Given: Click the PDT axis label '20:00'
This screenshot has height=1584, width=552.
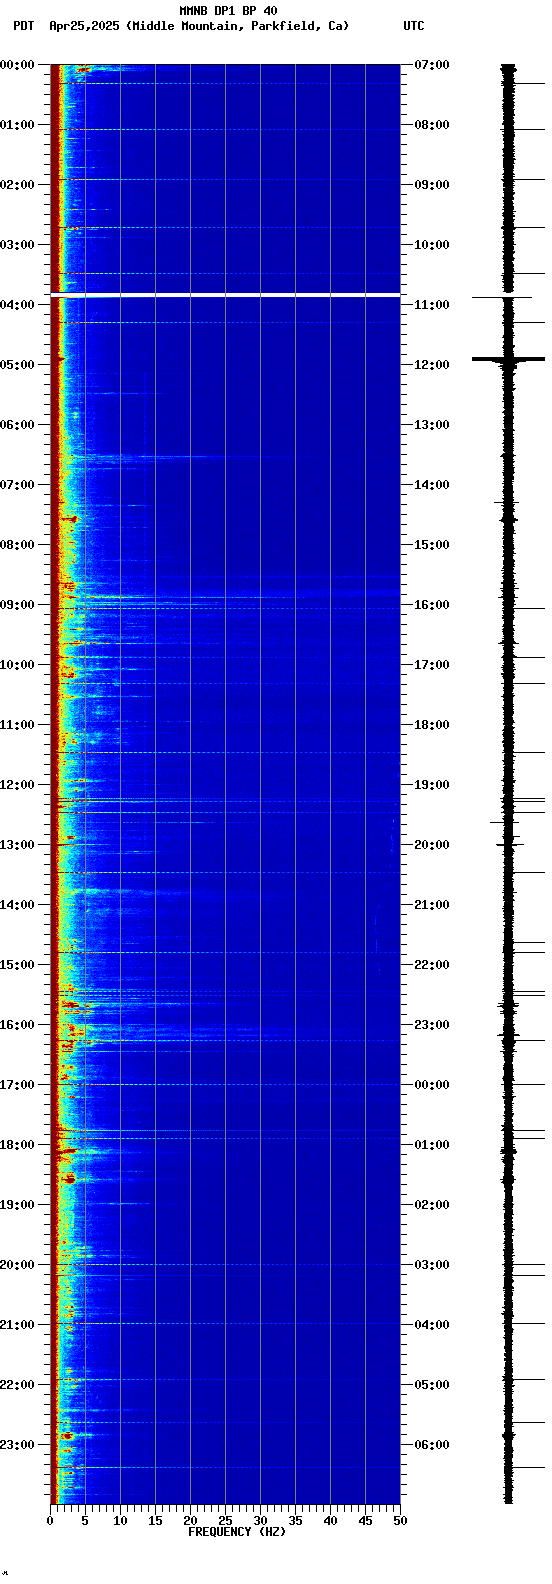Looking at the screenshot, I should (17, 1265).
